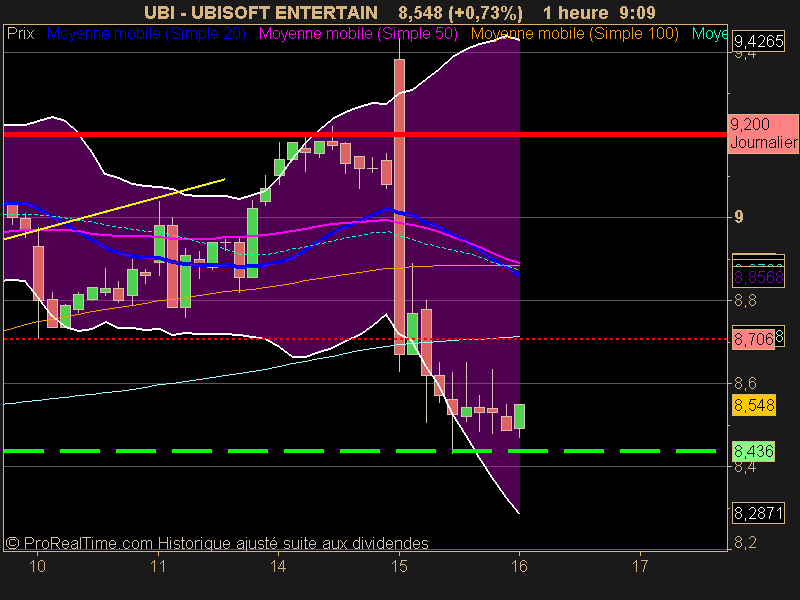Open "Moyenne mobile (Simple 50)" legend entry
The height and width of the screenshot is (600, 800).
(x=358, y=34)
